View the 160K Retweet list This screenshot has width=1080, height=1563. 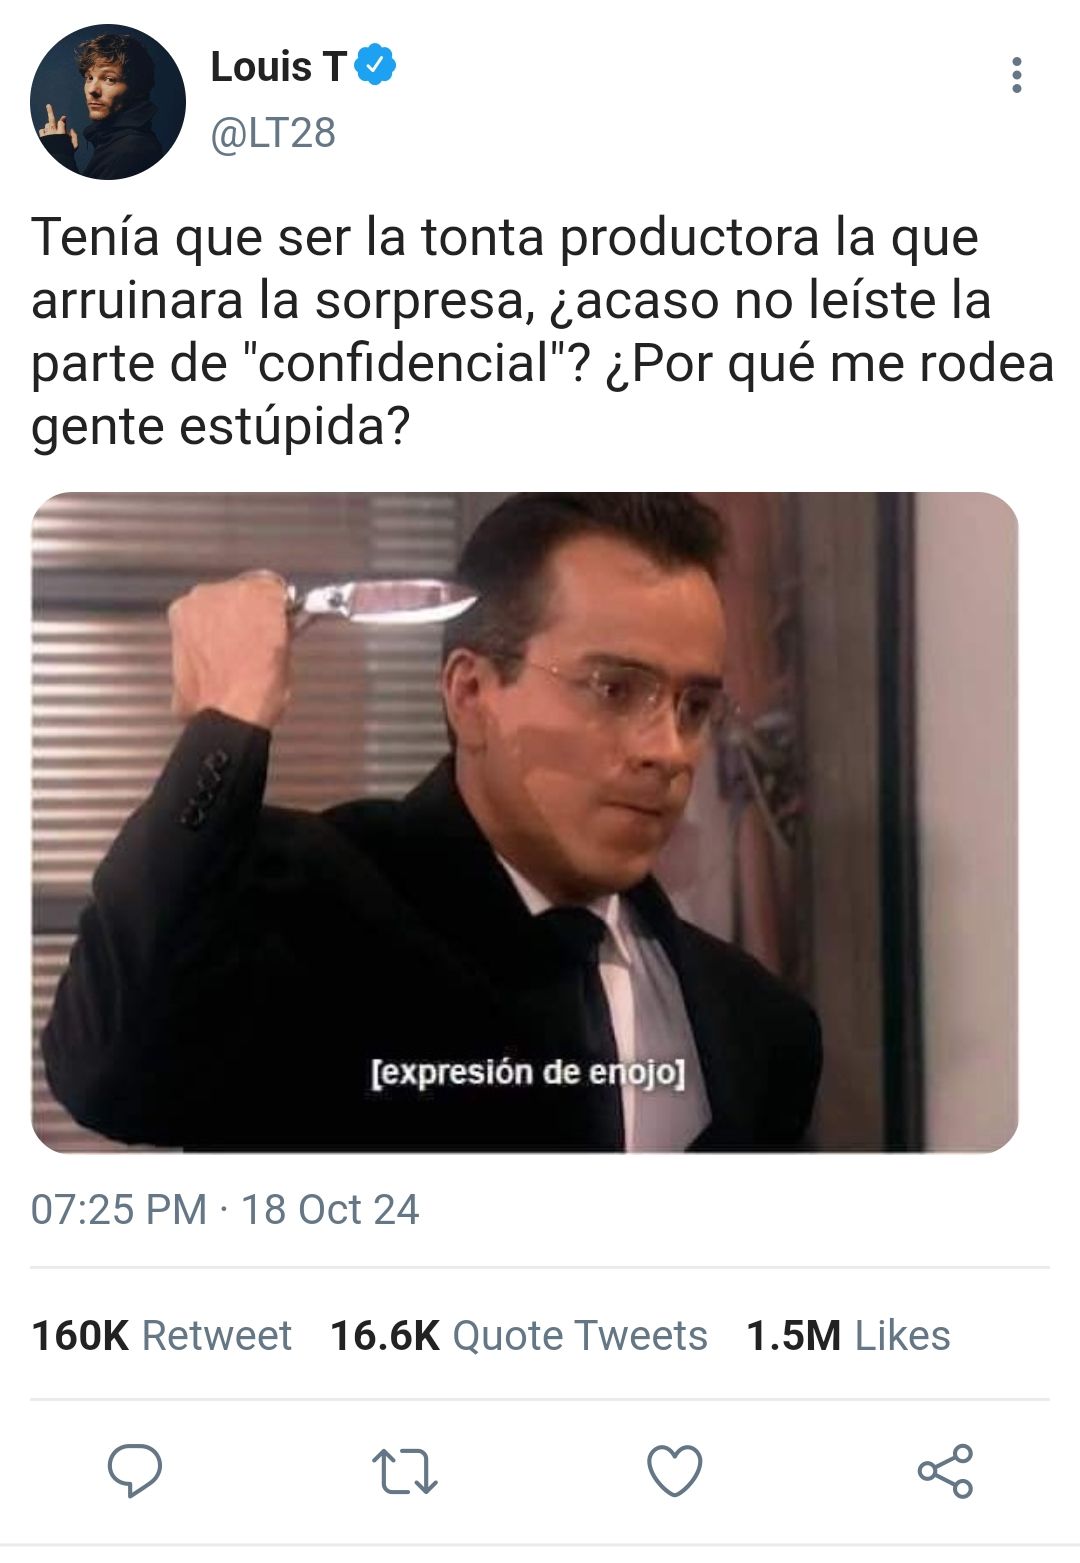pyautogui.click(x=161, y=1335)
